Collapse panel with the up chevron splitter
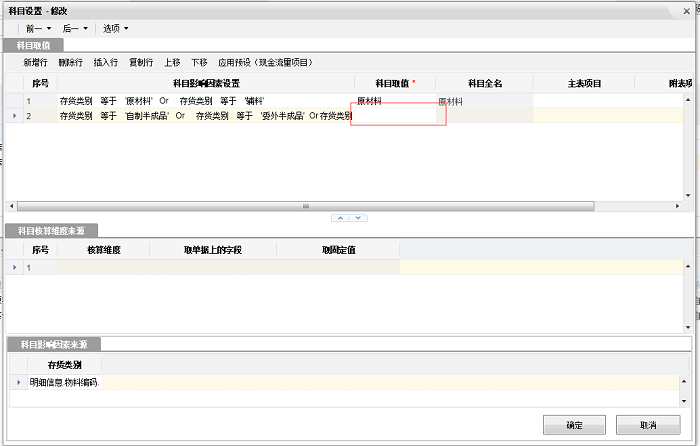 [x=340, y=217]
